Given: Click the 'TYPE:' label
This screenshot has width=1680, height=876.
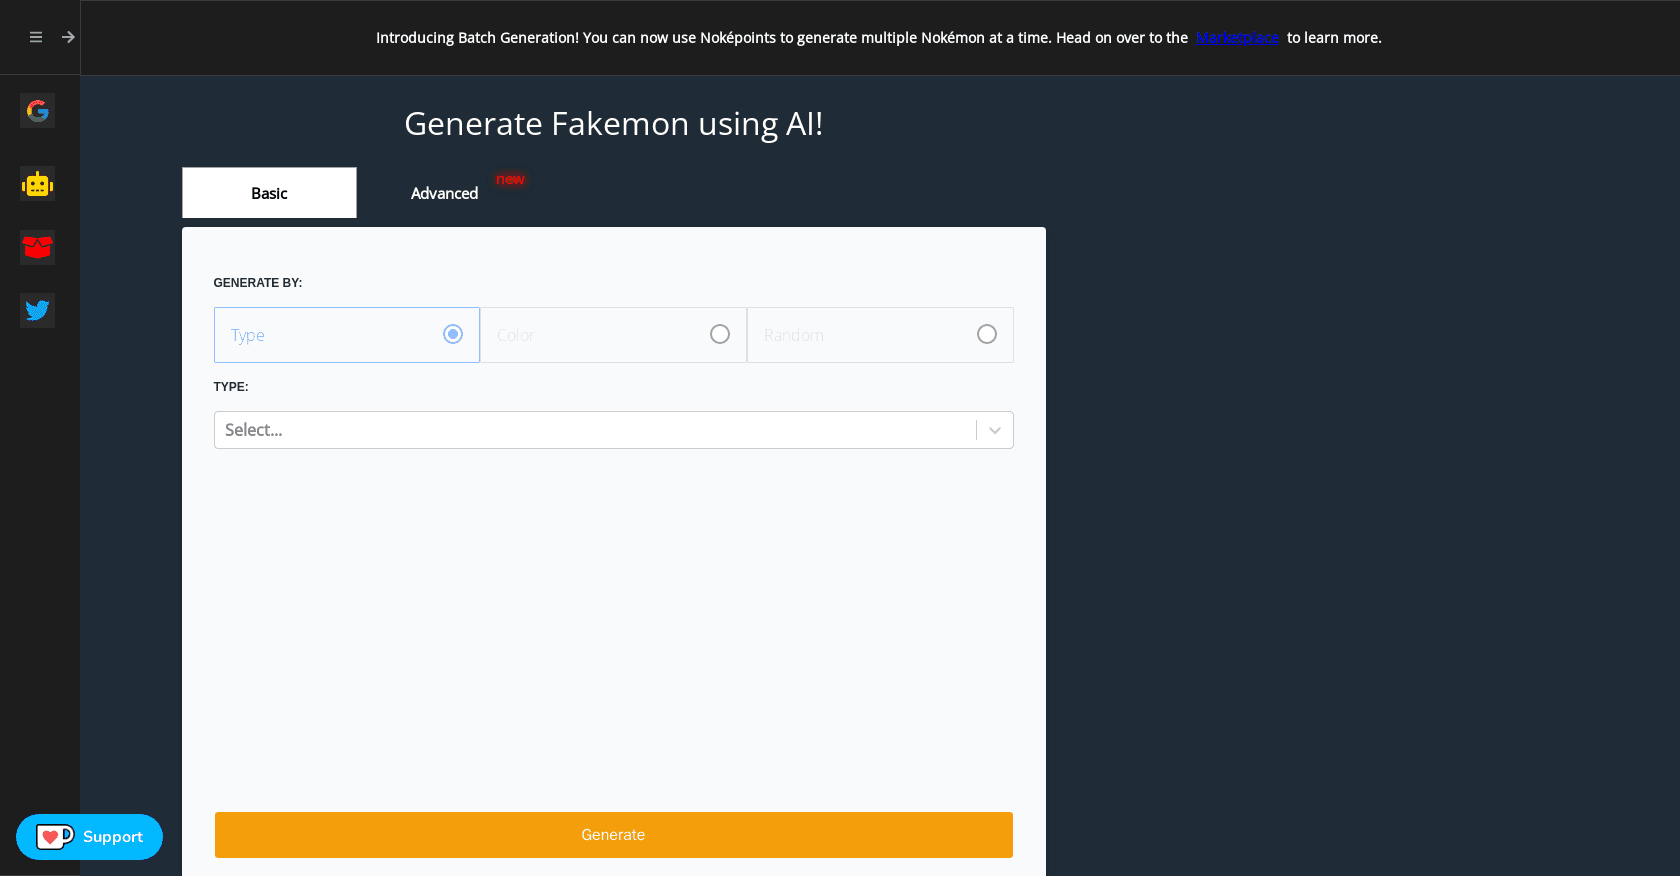Looking at the screenshot, I should tap(231, 387).
